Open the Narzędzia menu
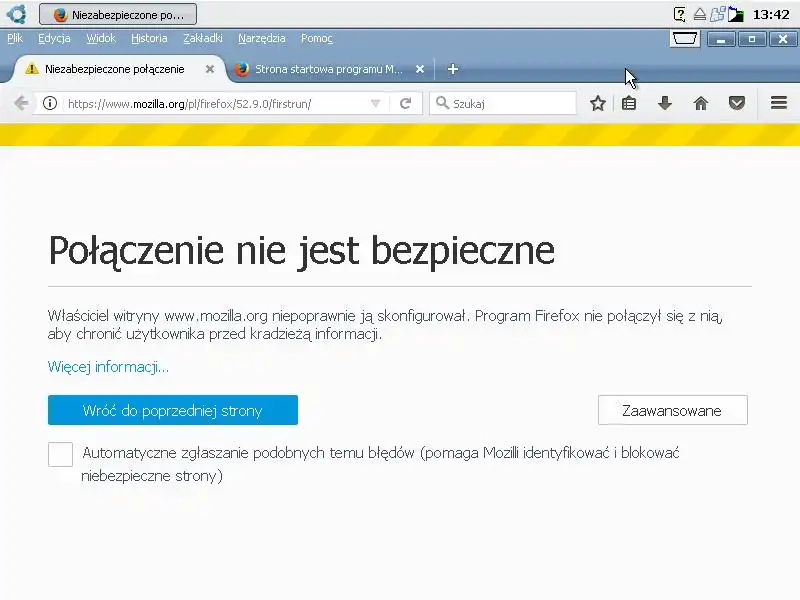Screen dimensions: 800x600 pyautogui.click(x=262, y=38)
